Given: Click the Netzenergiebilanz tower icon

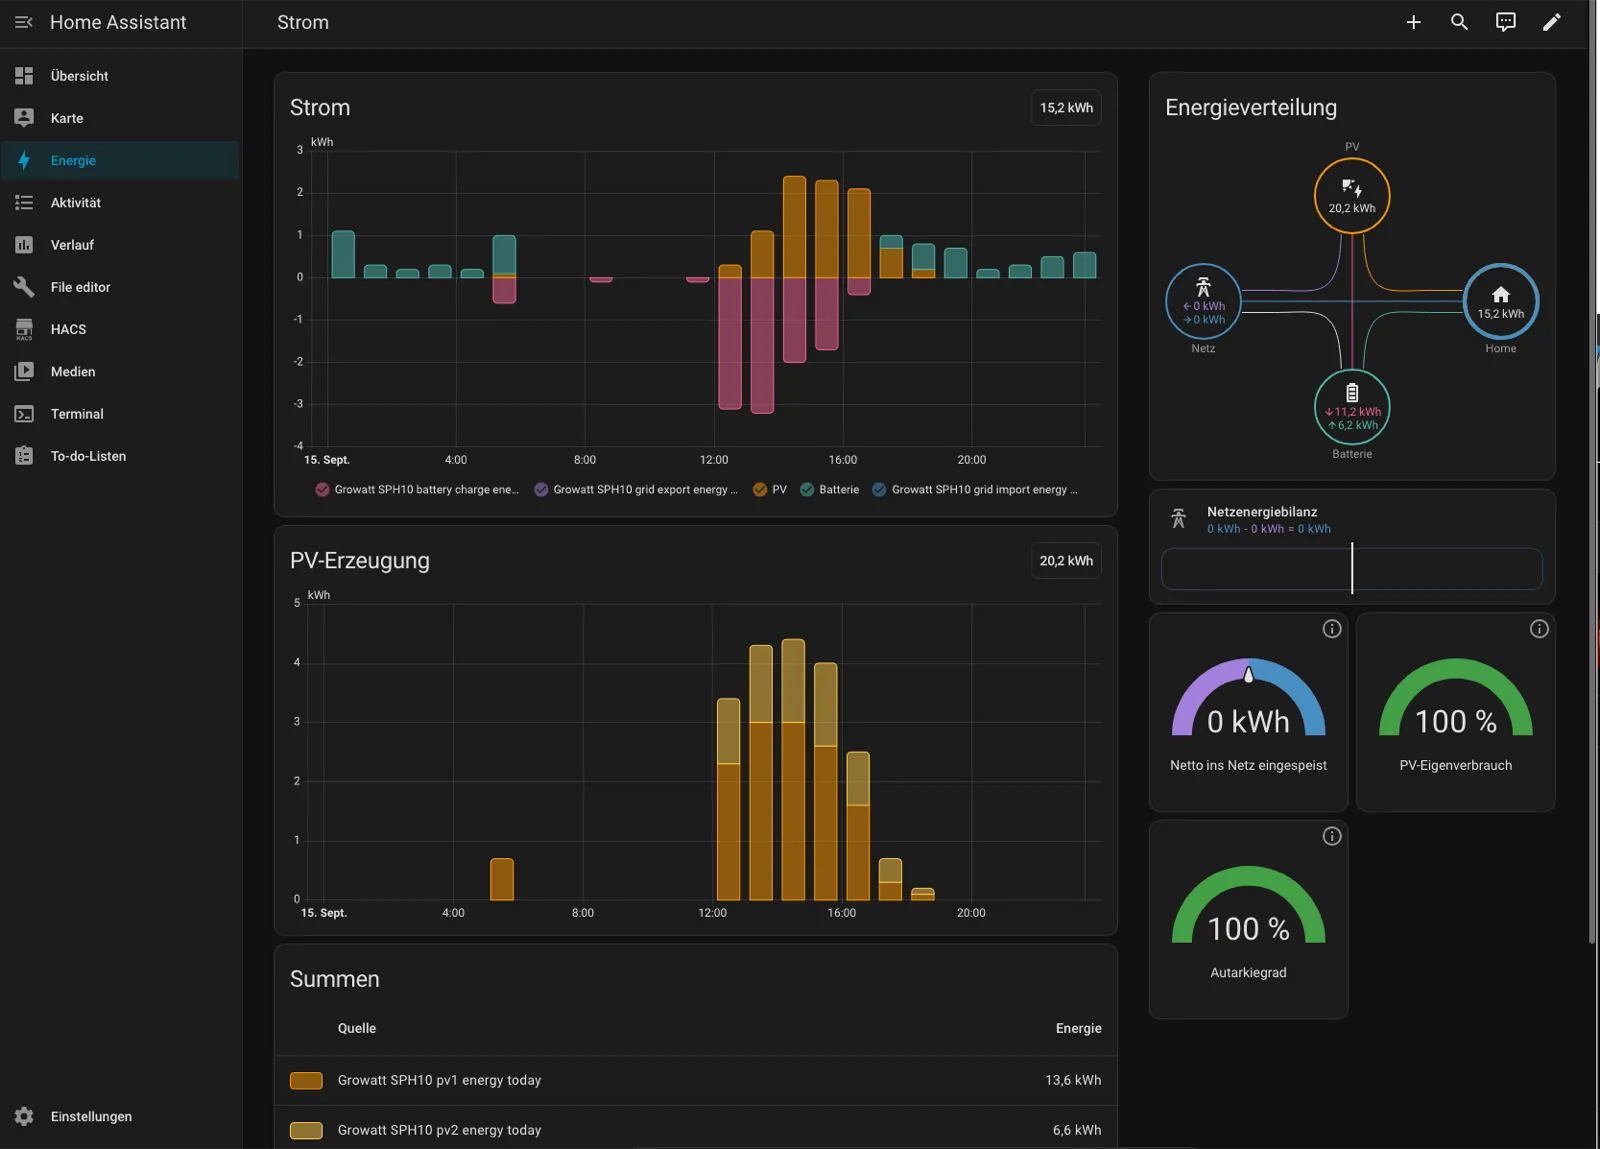Looking at the screenshot, I should click(1178, 518).
